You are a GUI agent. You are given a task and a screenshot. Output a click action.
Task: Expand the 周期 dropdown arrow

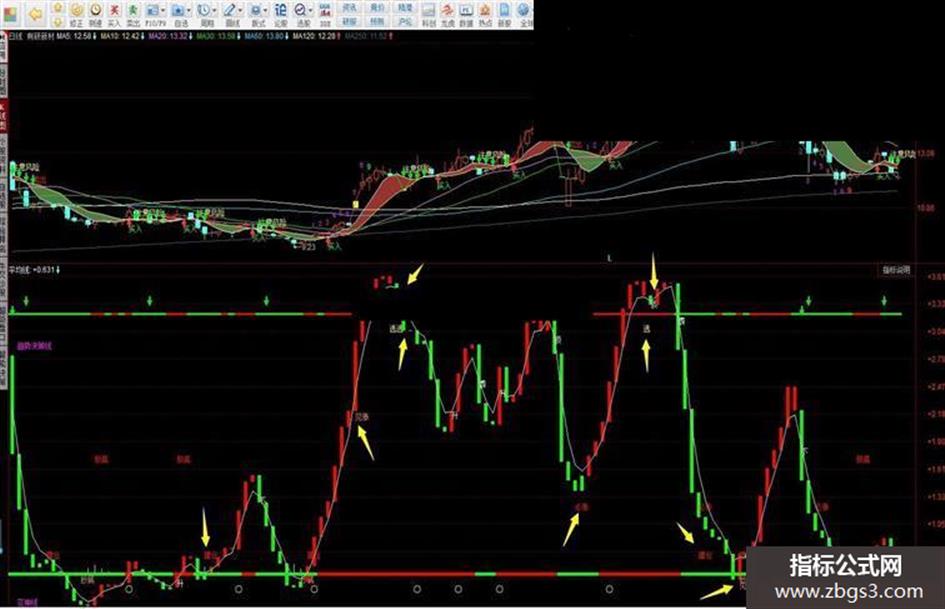point(215,10)
